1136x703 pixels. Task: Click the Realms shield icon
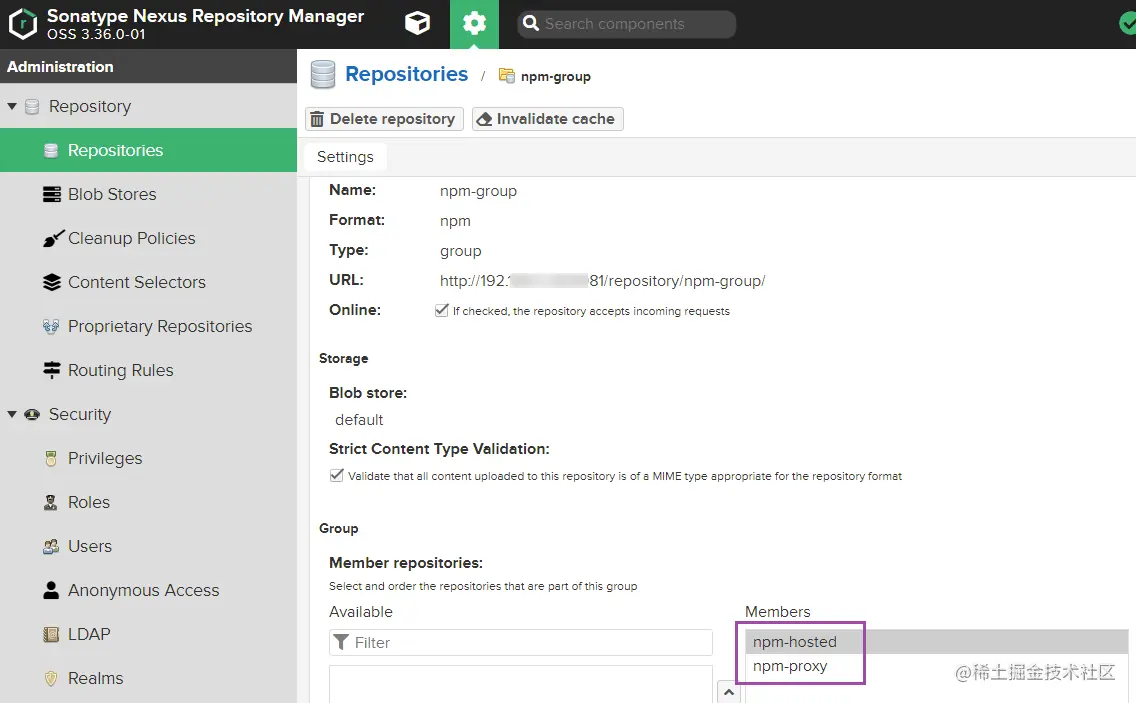pyautogui.click(x=51, y=679)
